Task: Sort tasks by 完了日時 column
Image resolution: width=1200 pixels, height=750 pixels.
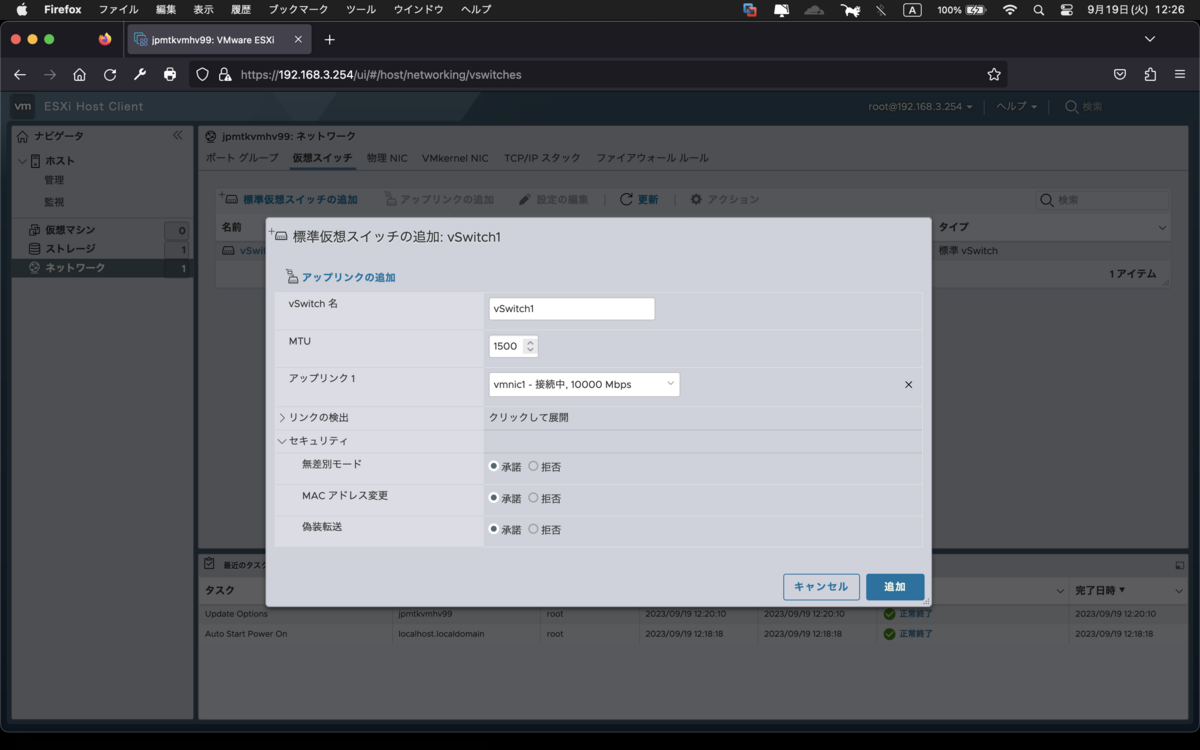Action: point(1100,590)
